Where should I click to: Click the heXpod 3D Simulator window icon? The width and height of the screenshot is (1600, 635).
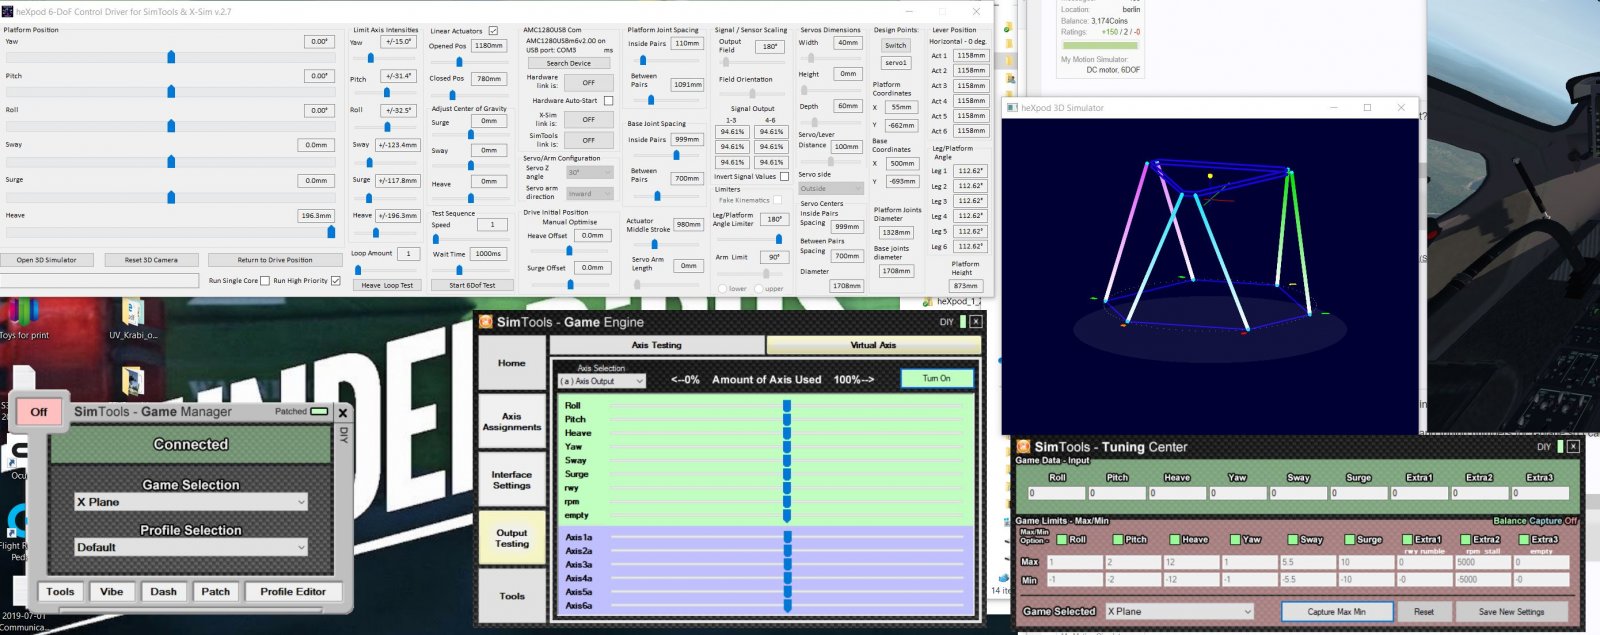point(1012,108)
